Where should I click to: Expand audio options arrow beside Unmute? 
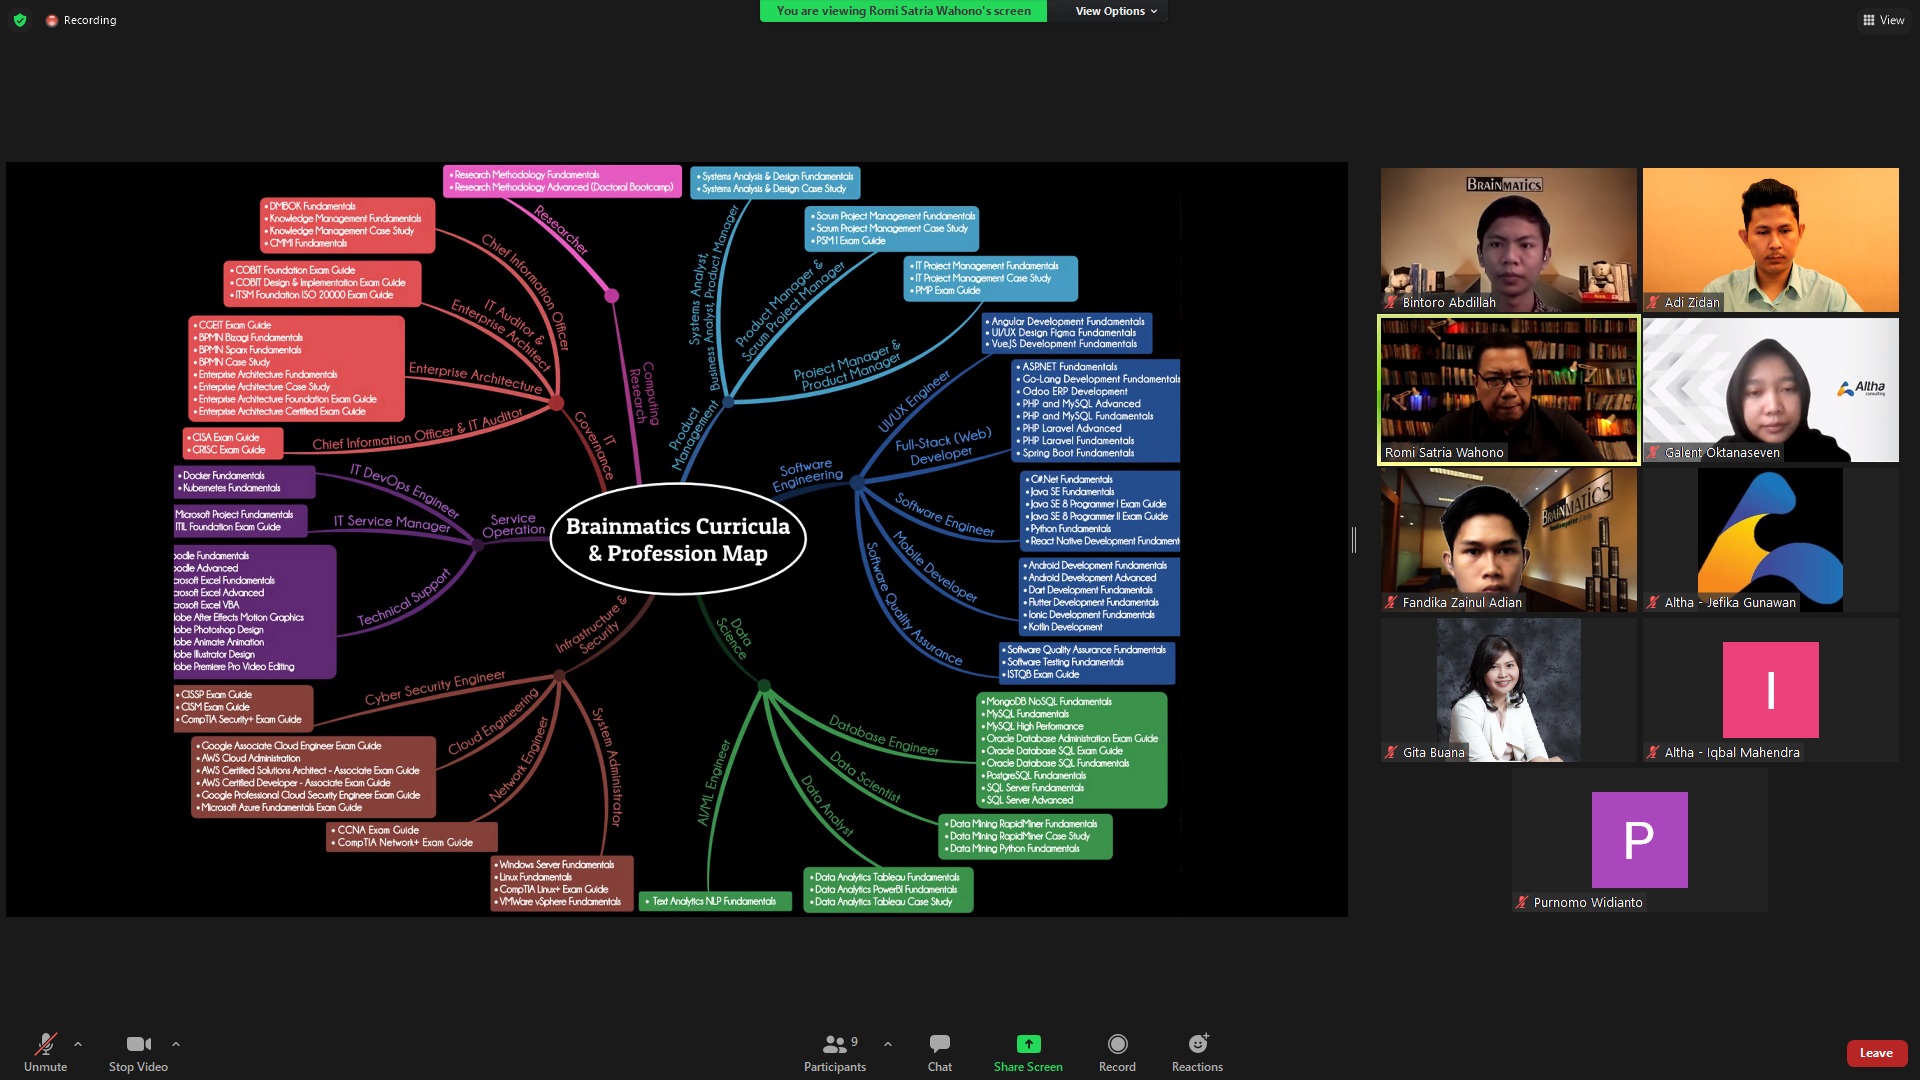78,1044
